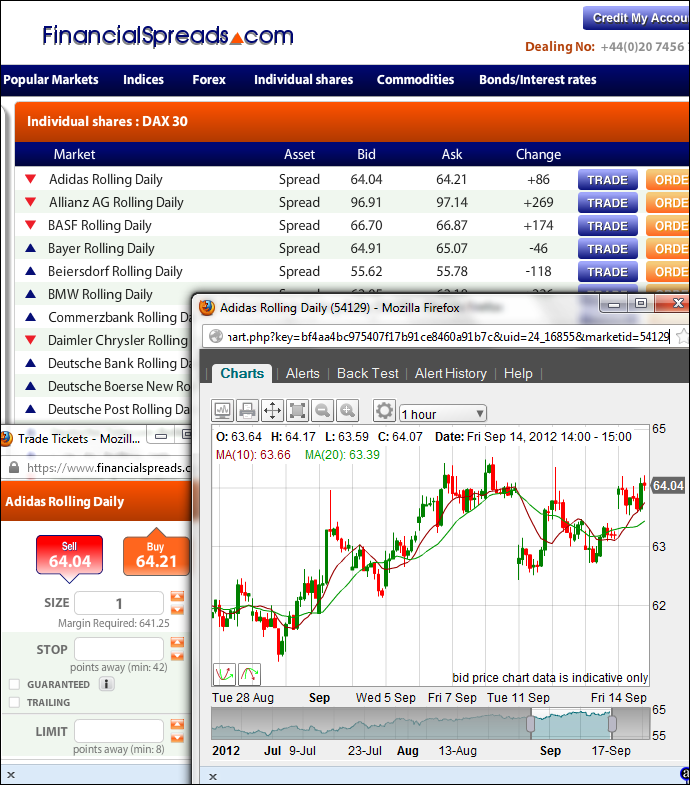Screen dimensions: 690x785
Task: Open the Indices menu
Action: (x=144, y=80)
